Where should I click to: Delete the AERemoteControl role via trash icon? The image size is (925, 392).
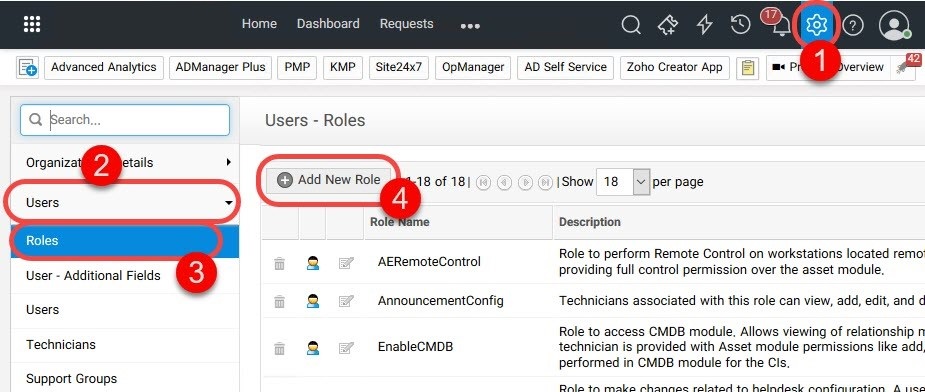pyautogui.click(x=280, y=263)
